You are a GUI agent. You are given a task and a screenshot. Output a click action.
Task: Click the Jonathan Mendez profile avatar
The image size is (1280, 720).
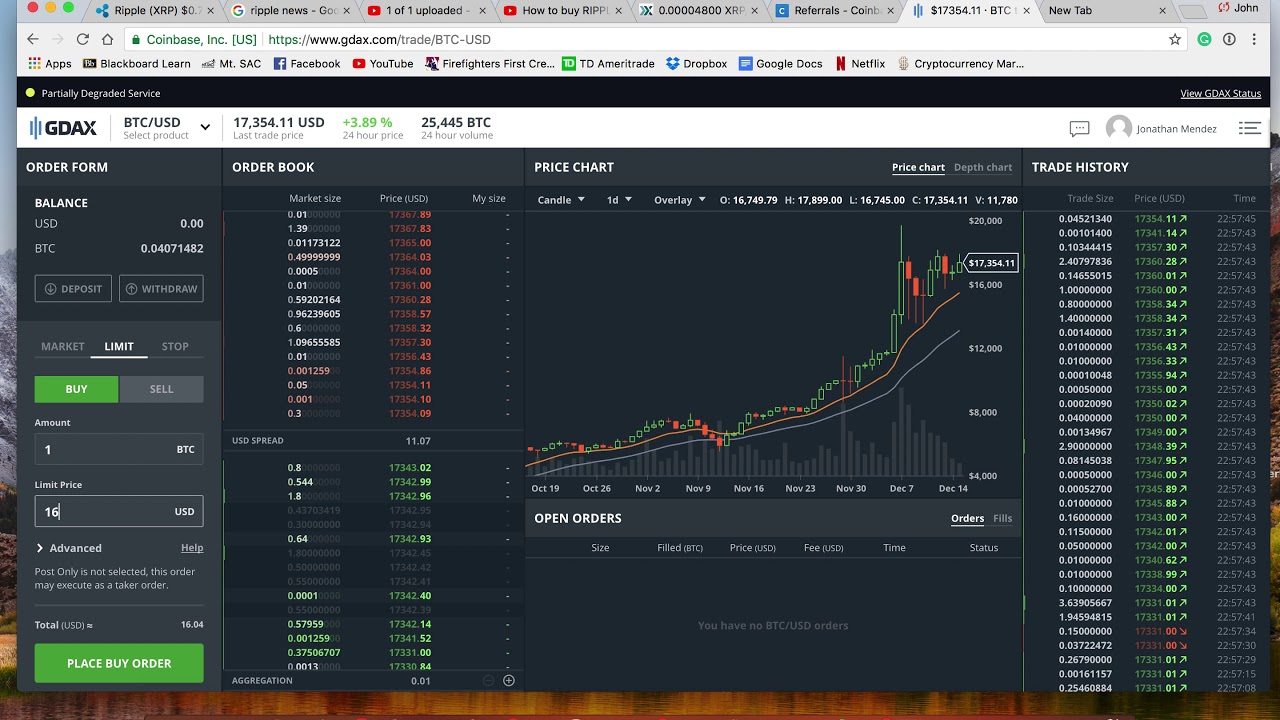[x=1119, y=128]
